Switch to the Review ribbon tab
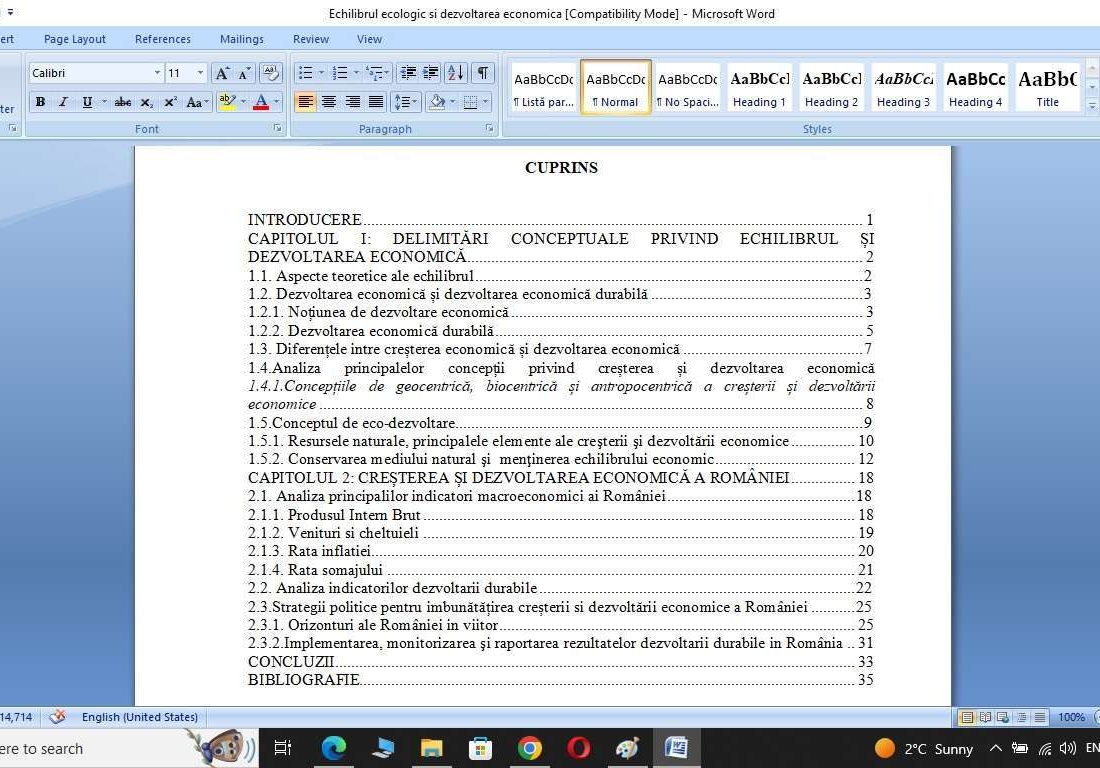1100x768 pixels. [x=310, y=39]
